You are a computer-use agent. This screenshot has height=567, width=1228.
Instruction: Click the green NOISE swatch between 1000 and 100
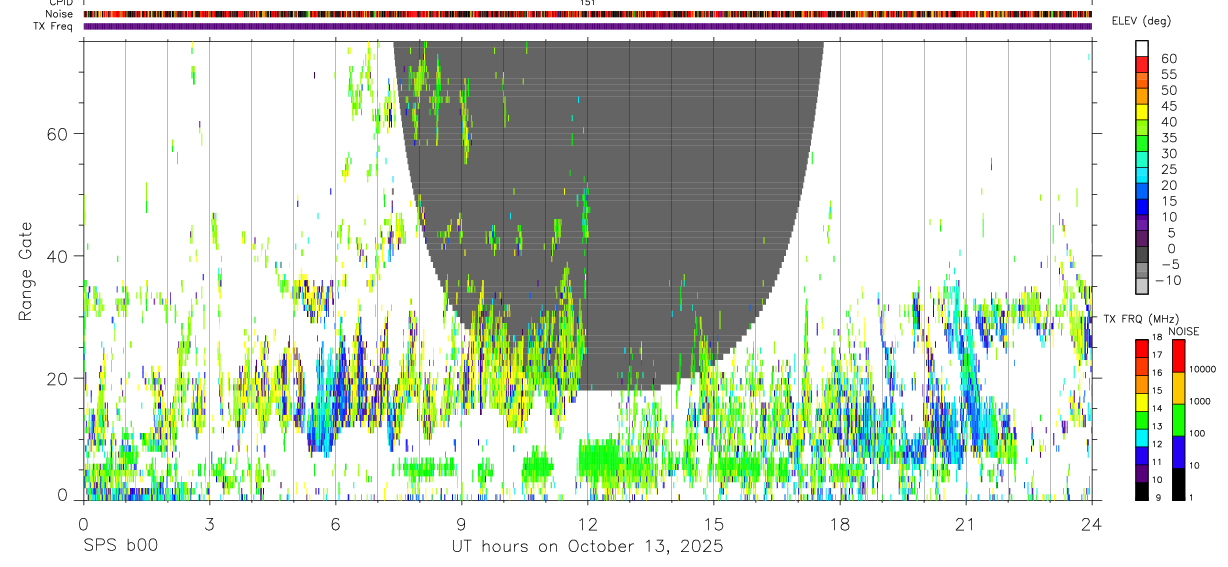click(1177, 420)
